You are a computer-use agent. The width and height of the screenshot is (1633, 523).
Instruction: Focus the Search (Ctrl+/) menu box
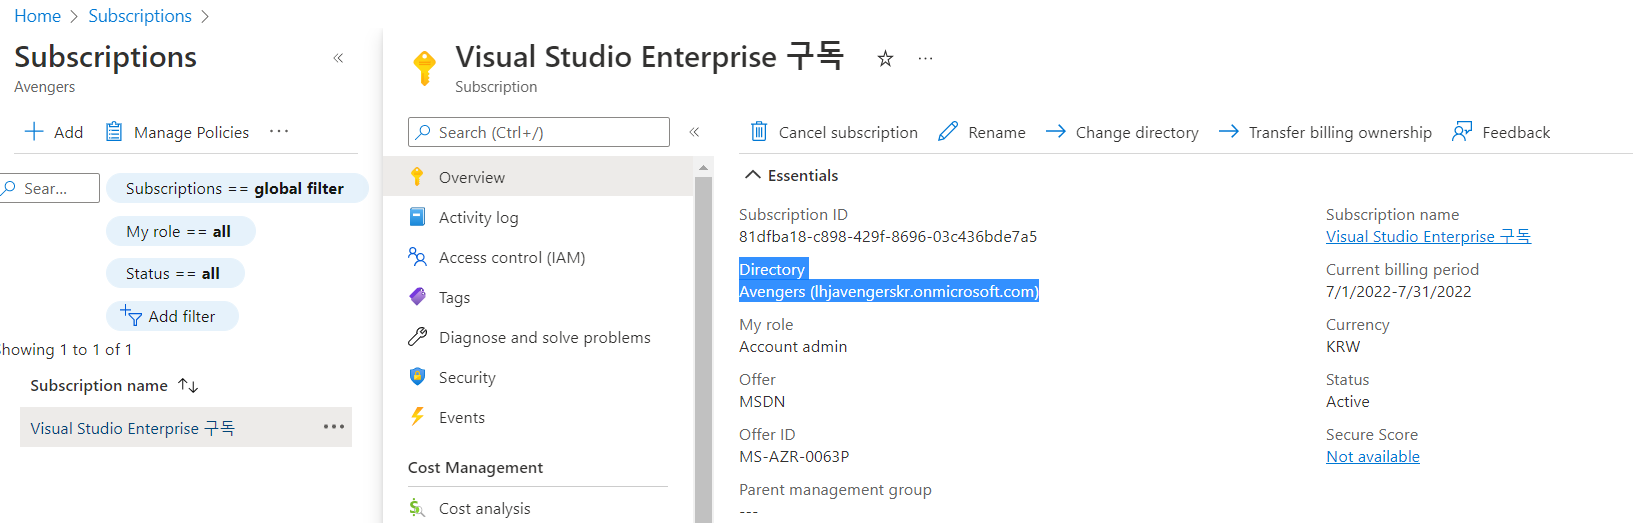(539, 132)
